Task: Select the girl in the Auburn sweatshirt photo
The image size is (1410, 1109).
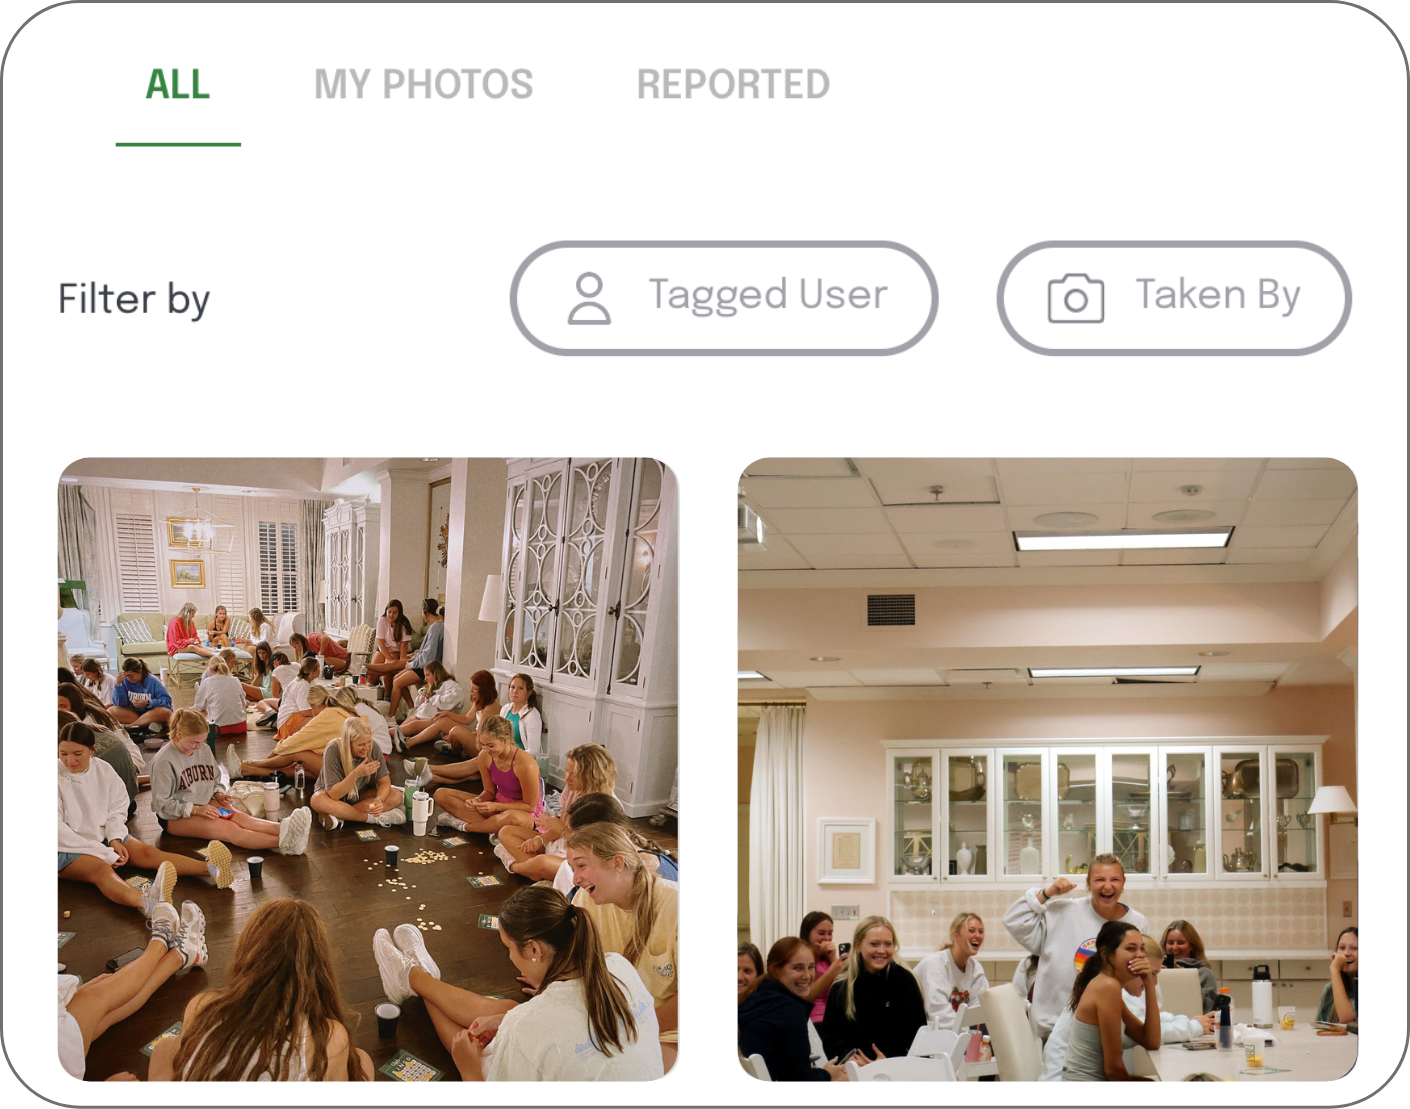Action: (x=368, y=769)
